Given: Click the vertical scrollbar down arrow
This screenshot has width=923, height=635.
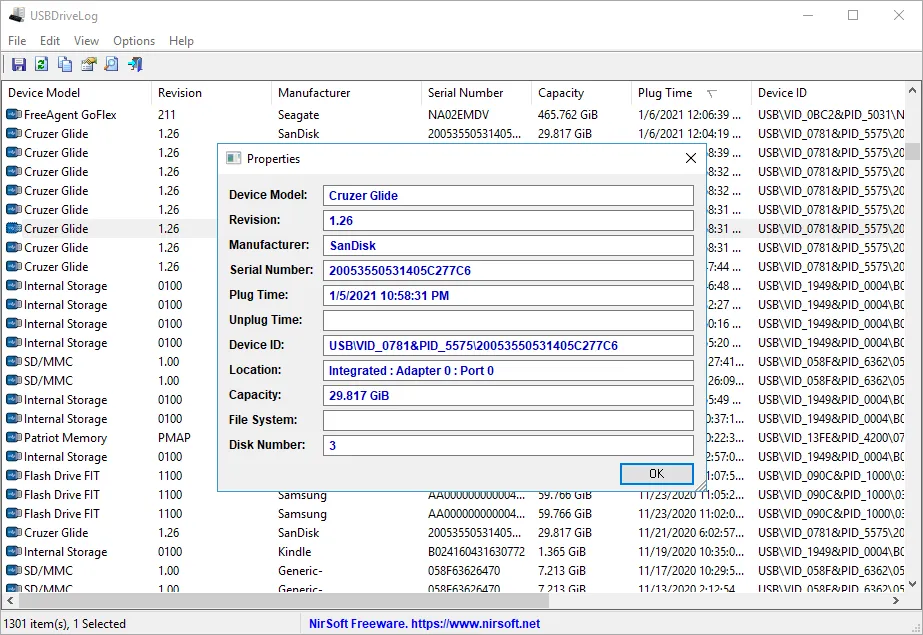Looking at the screenshot, I should (912, 584).
